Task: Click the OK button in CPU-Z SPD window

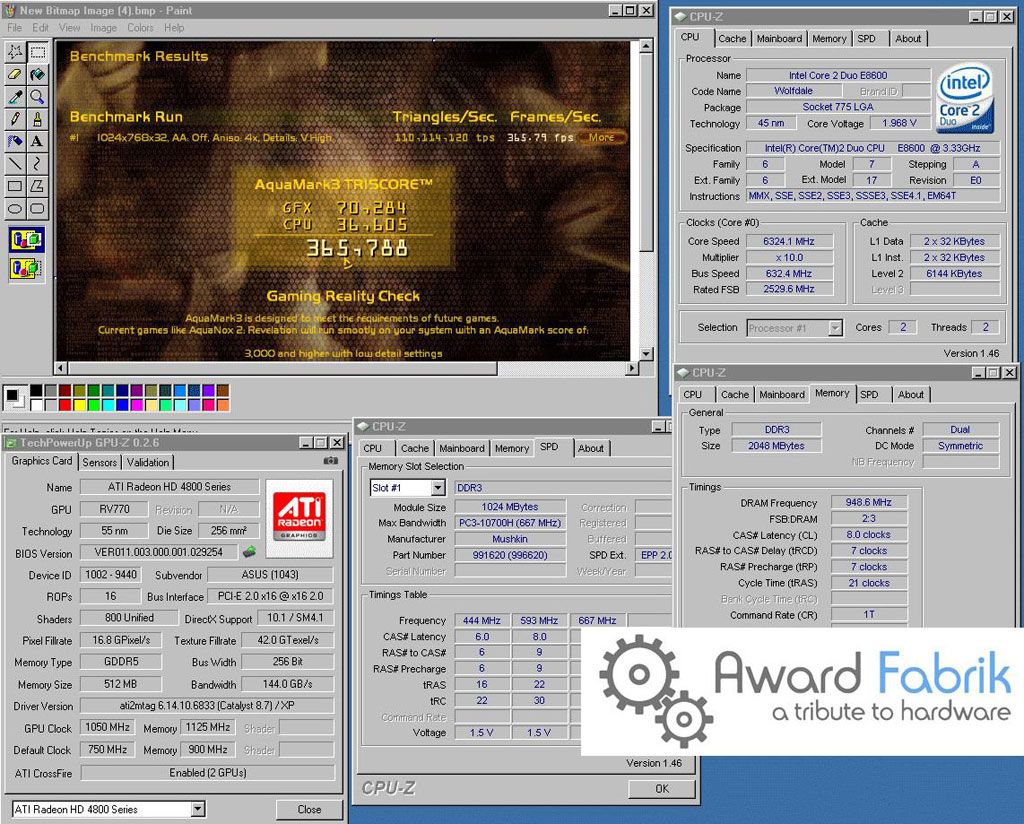Action: click(662, 789)
